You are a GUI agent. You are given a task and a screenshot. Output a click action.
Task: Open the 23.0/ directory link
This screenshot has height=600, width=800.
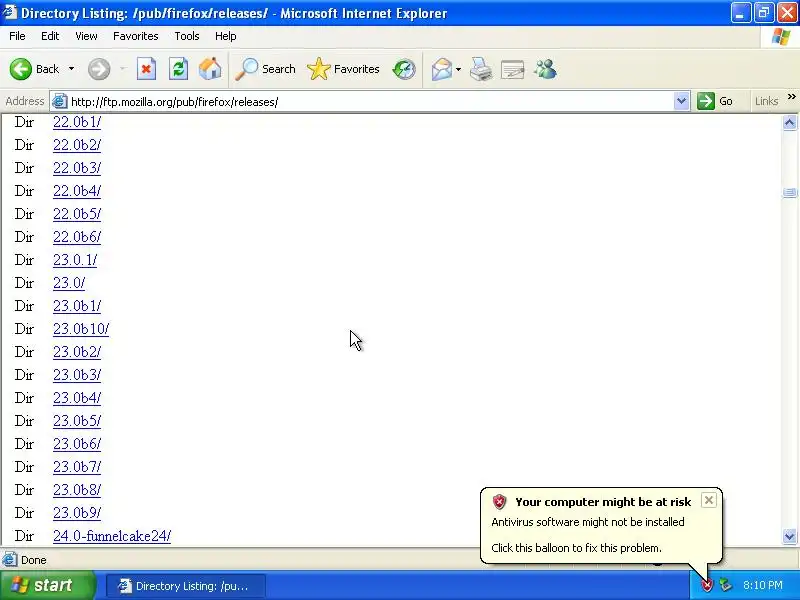[x=69, y=283]
